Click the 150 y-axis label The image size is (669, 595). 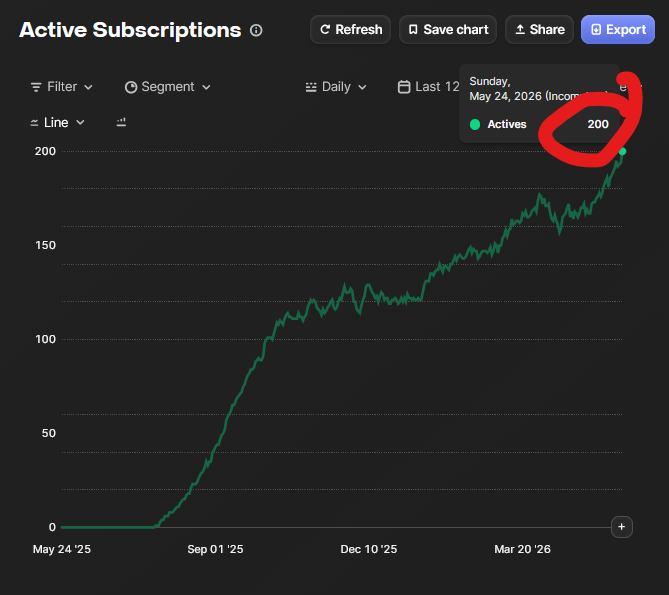point(45,245)
